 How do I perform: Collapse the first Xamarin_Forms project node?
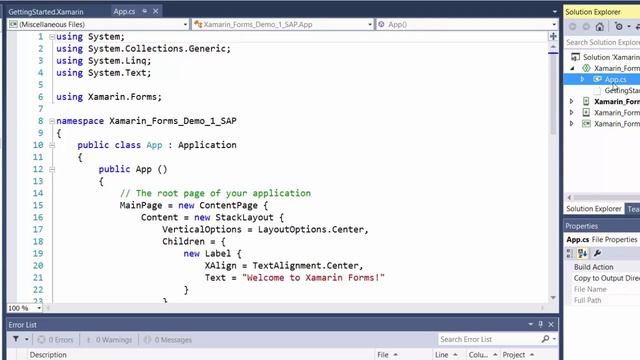coord(572,68)
